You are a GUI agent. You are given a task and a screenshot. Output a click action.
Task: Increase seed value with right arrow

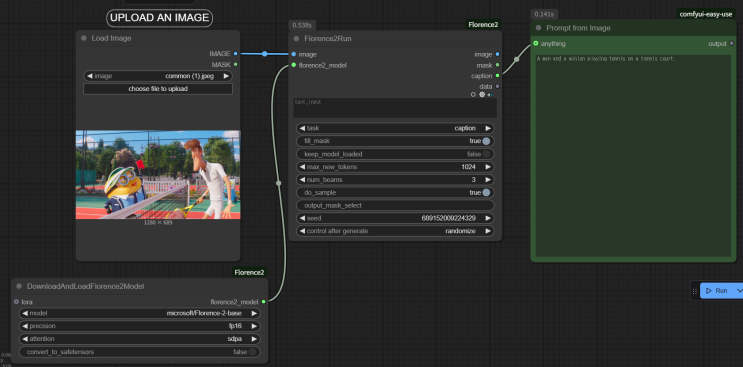[488, 218]
